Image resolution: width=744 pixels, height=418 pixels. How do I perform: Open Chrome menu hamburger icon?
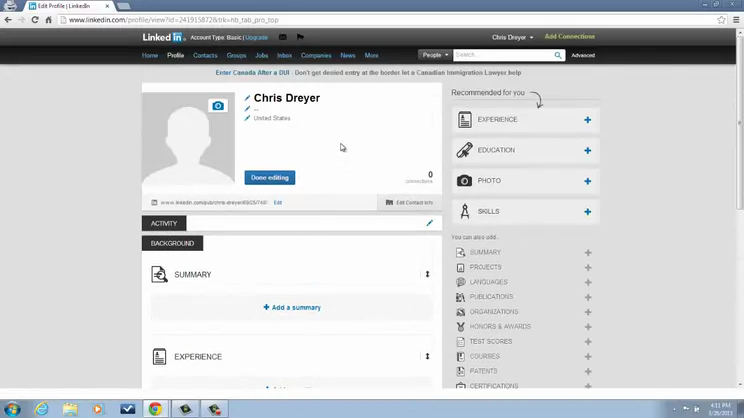tap(736, 20)
